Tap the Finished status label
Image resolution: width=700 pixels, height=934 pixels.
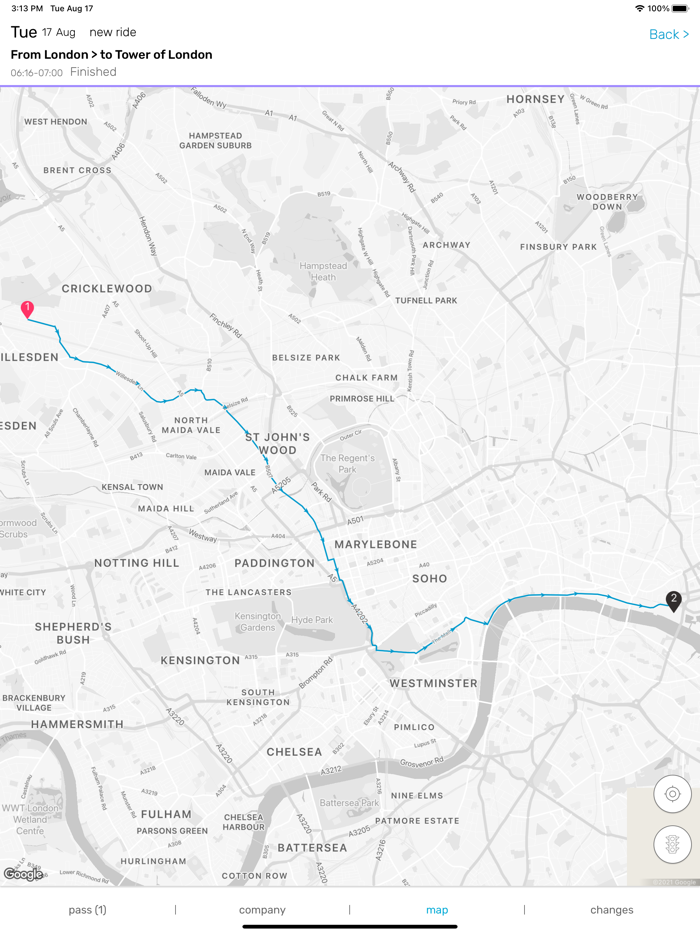click(93, 71)
